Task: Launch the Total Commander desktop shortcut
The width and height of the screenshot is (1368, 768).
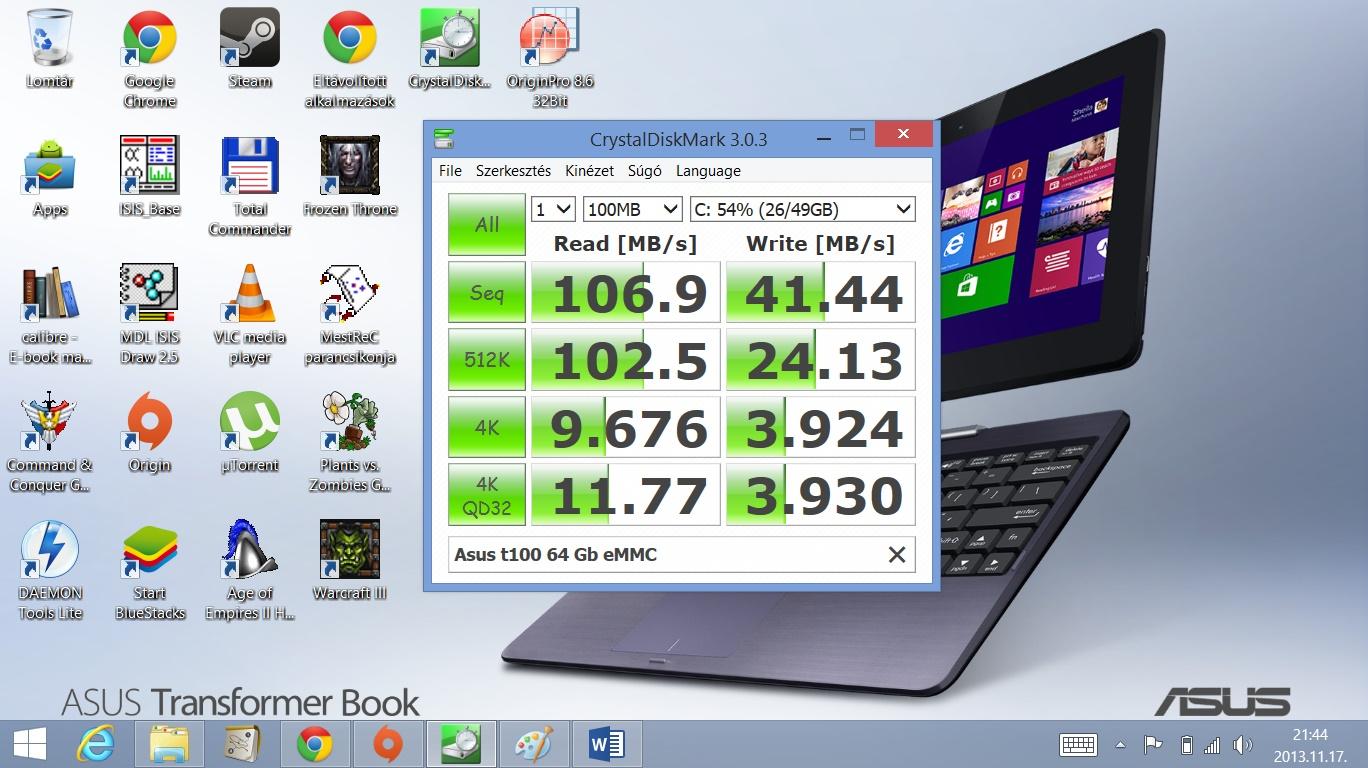Action: coord(250,186)
